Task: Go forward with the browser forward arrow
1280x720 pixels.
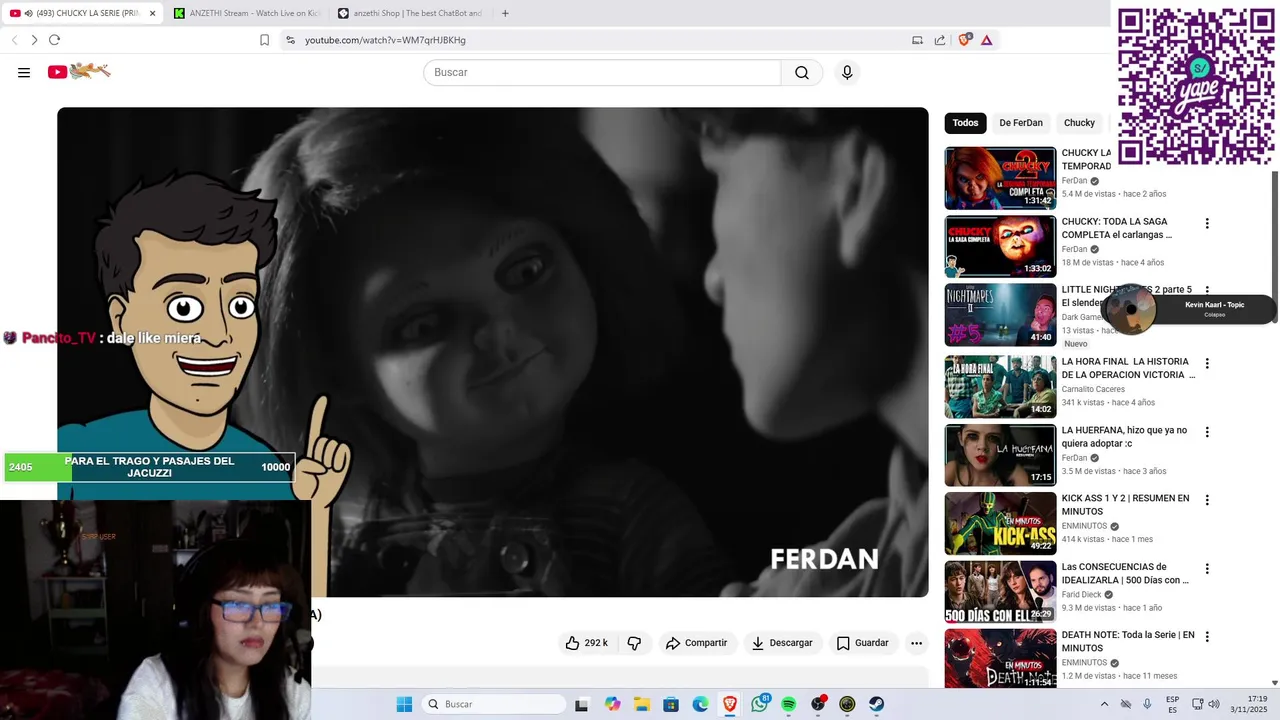Action: tap(34, 40)
